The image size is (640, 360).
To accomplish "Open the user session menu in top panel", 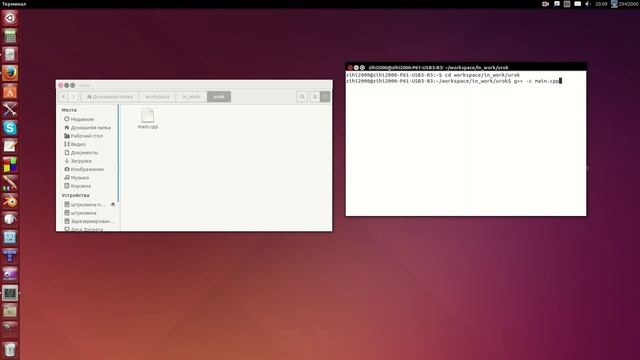I will point(624,4).
